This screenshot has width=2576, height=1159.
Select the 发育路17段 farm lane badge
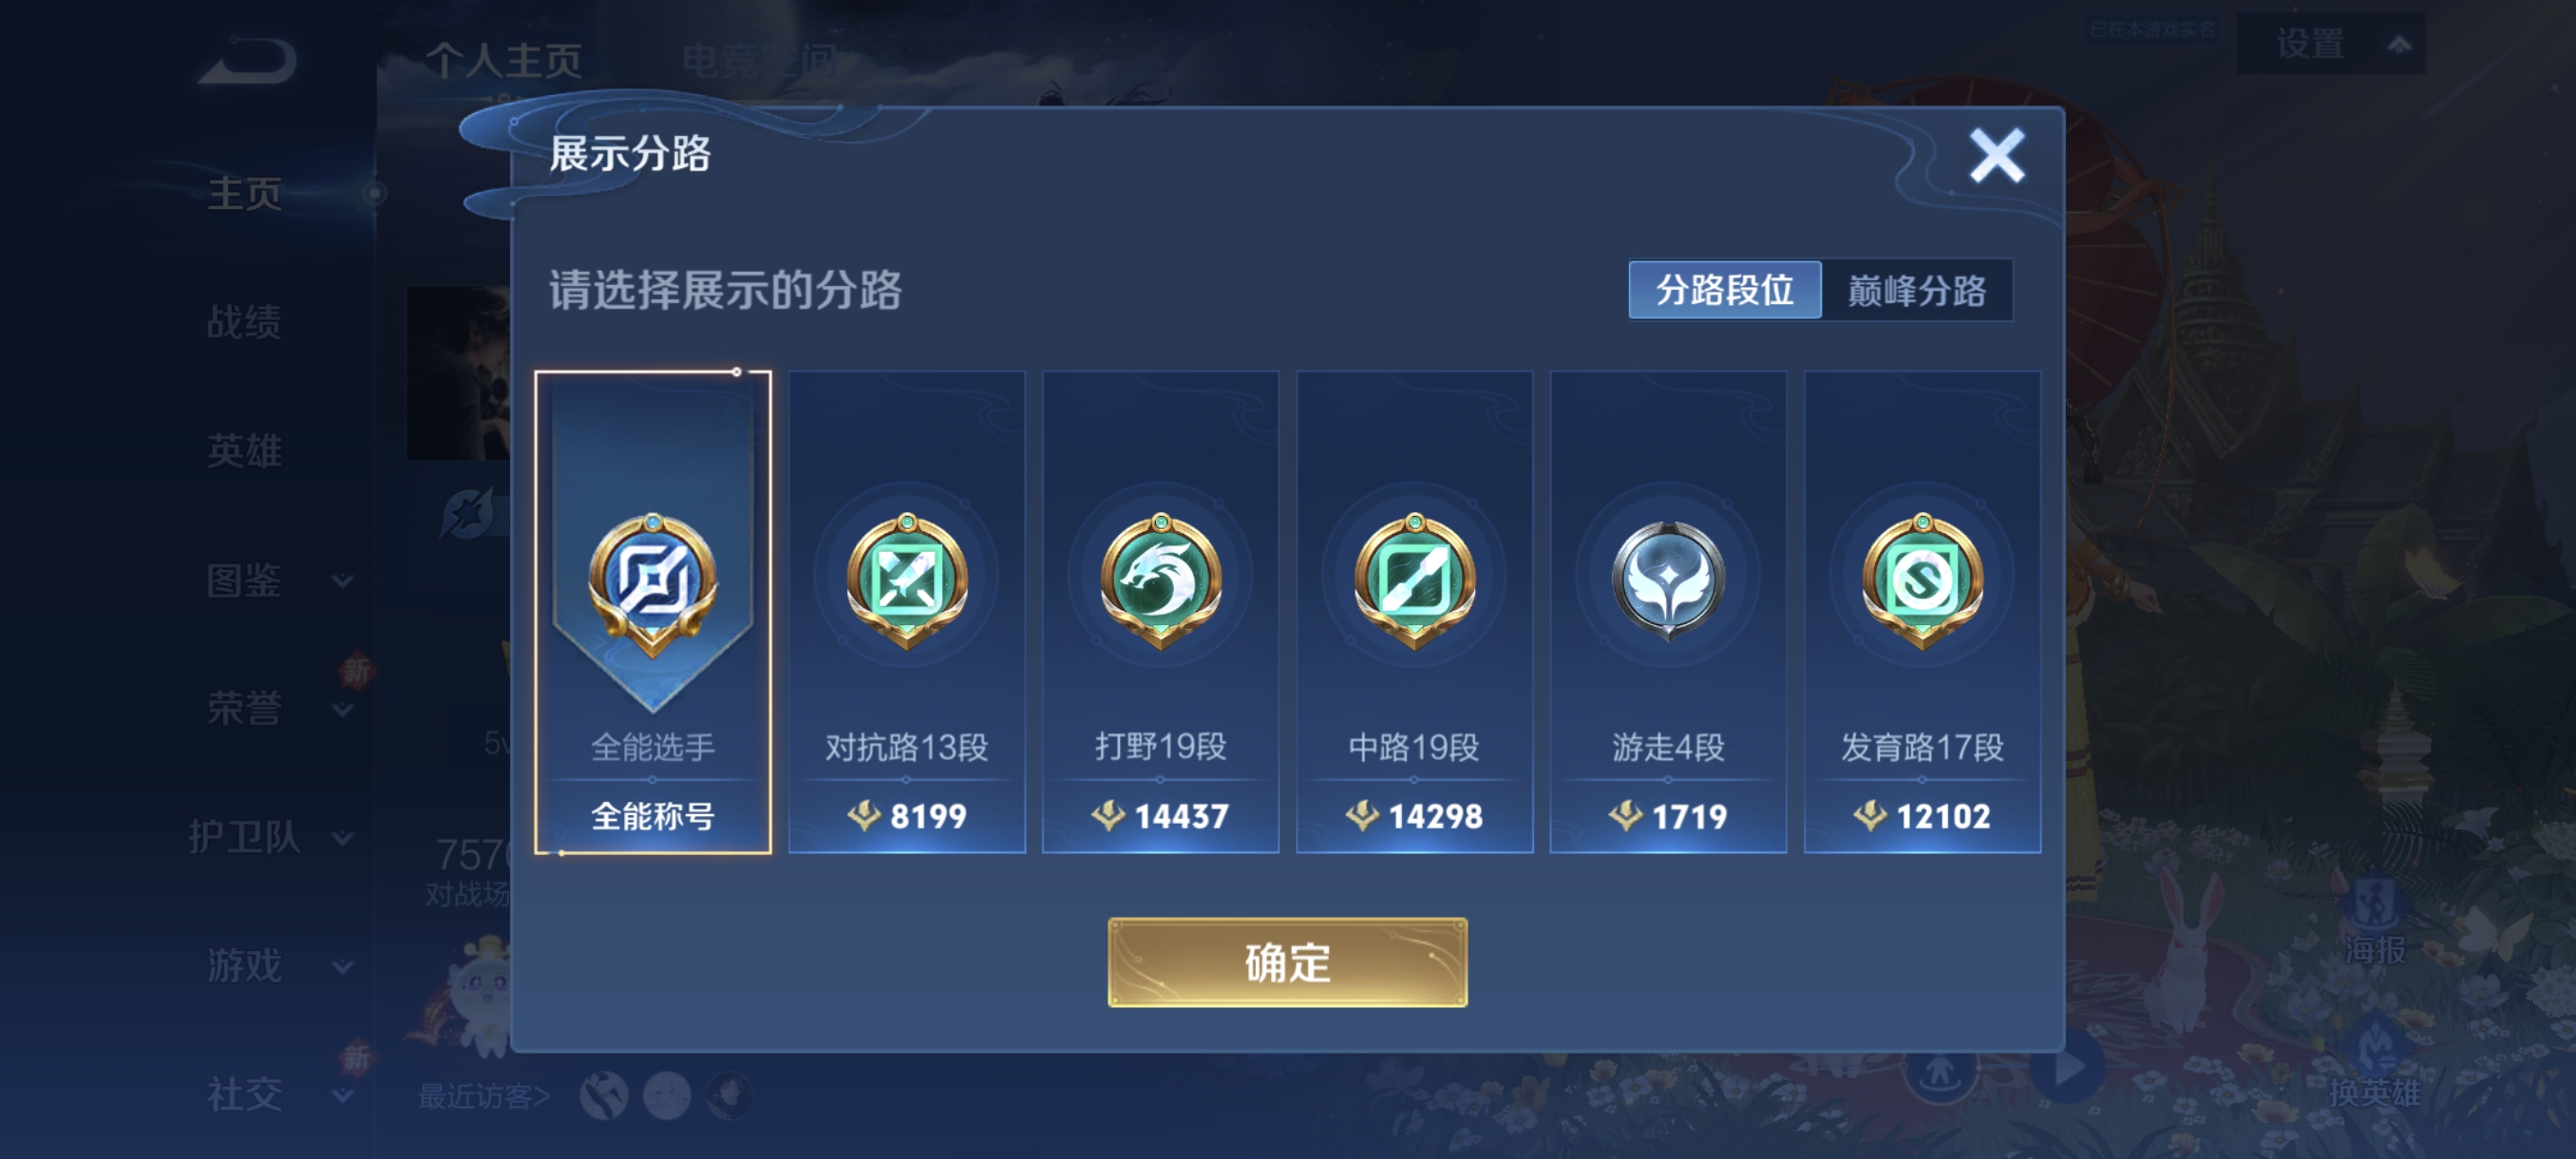tap(1922, 612)
